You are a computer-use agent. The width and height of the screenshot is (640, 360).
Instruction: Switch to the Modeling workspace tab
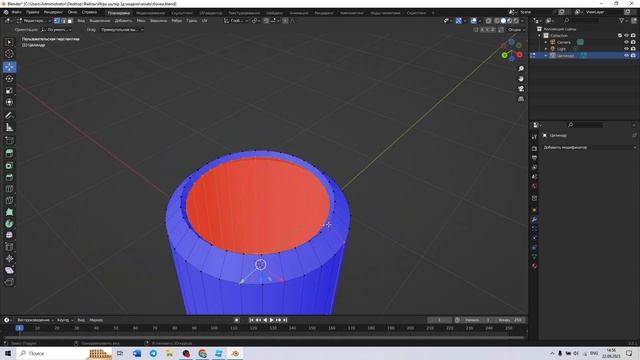click(x=151, y=13)
